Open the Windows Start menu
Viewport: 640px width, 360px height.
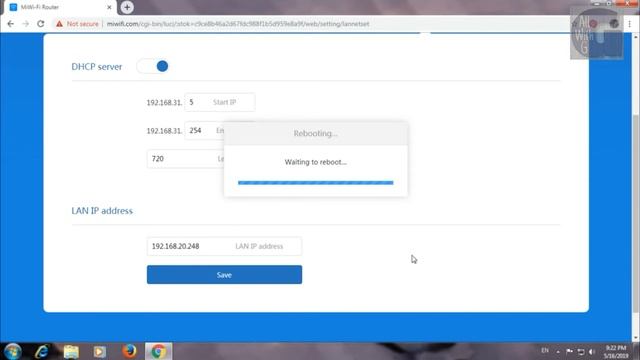coord(13,351)
